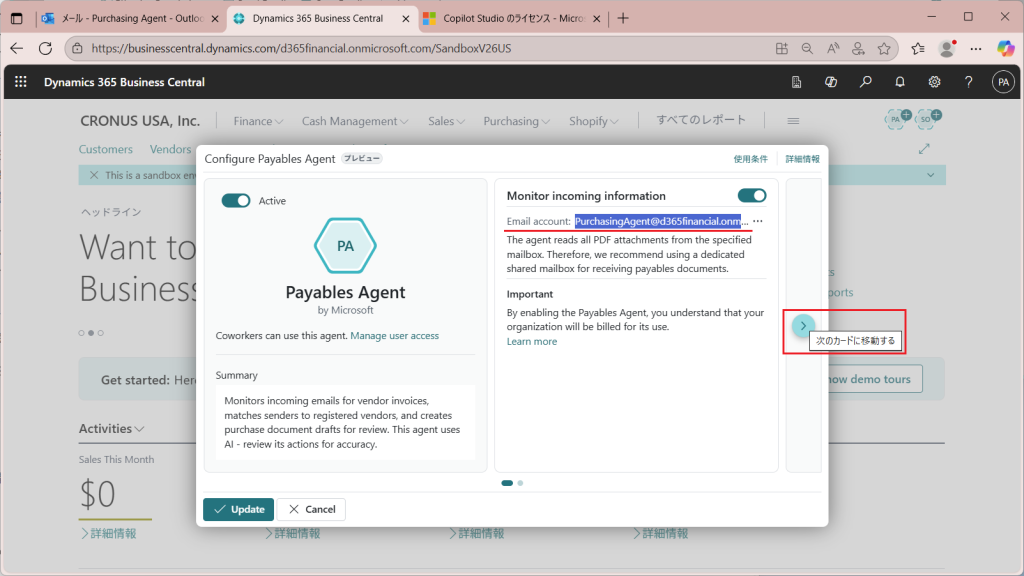Screen dimensions: 1024x576
Task: Open the Edge favorites list icon
Action: coord(918,48)
